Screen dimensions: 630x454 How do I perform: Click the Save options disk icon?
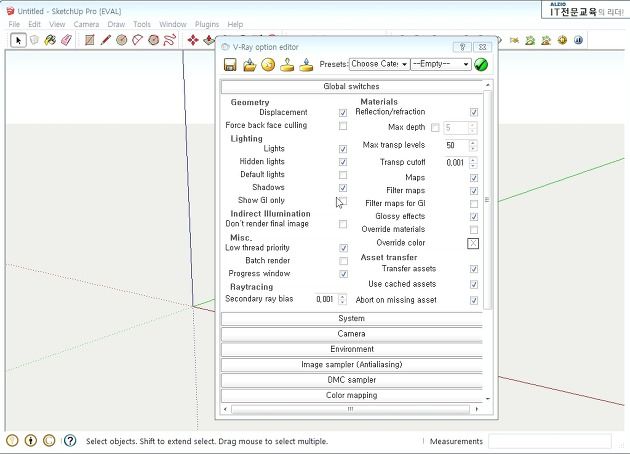pos(230,65)
